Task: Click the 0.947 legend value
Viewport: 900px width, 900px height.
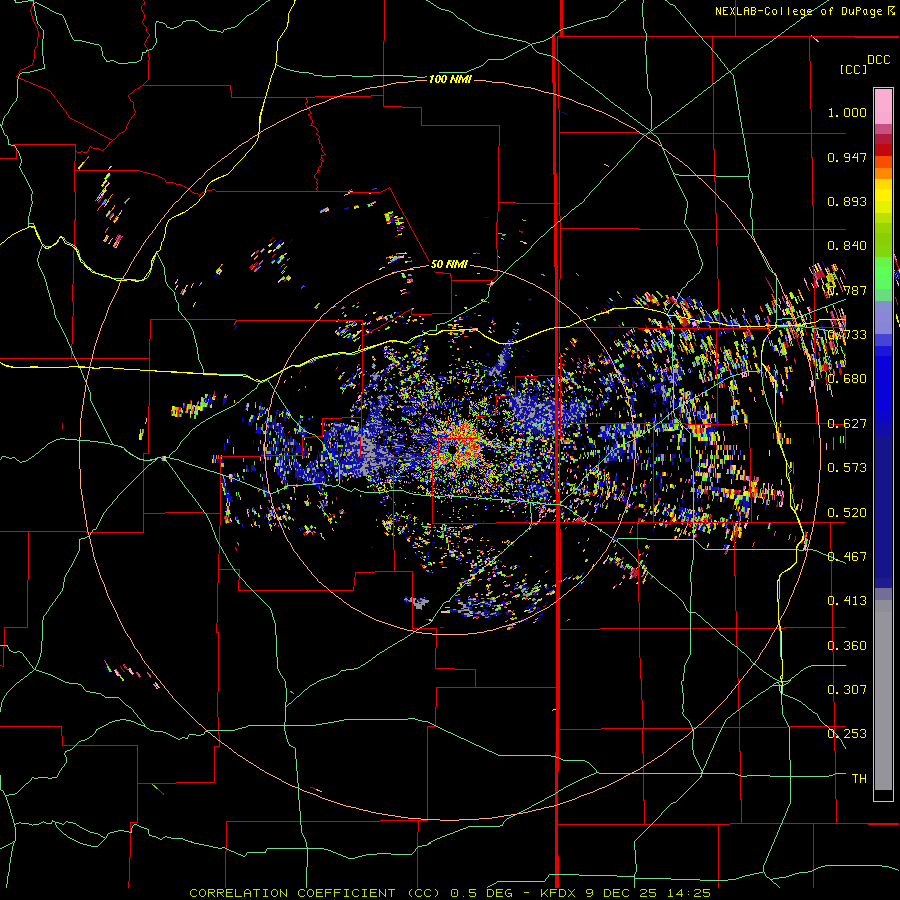Action: 847,157
